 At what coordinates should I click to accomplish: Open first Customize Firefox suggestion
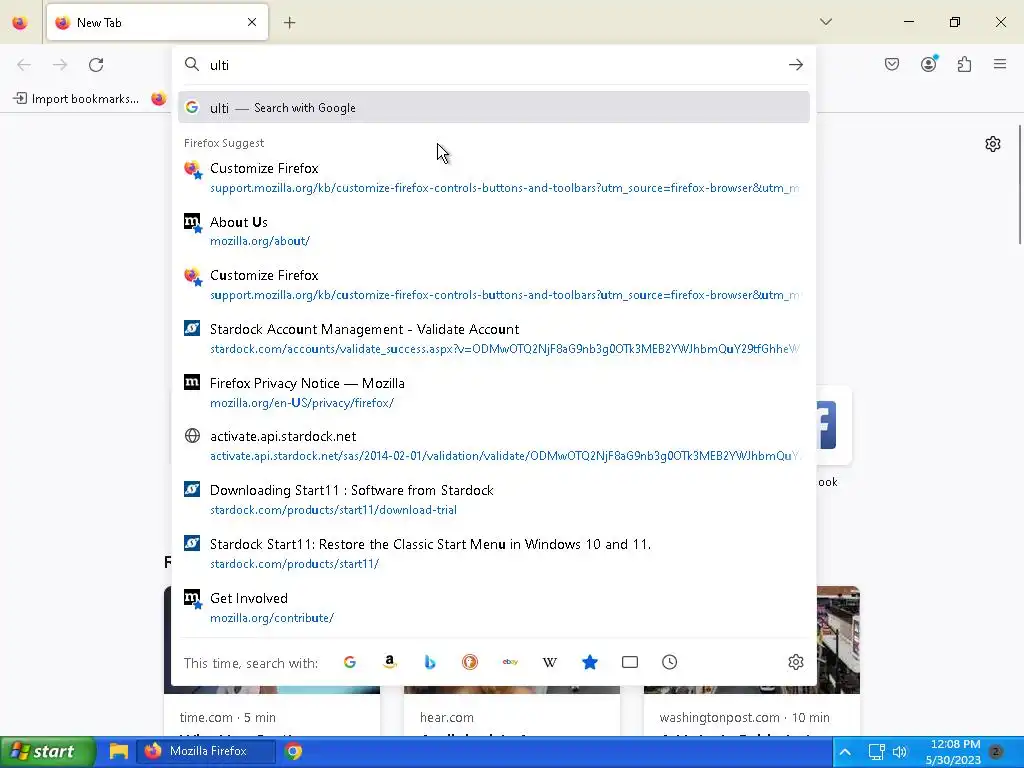494,178
